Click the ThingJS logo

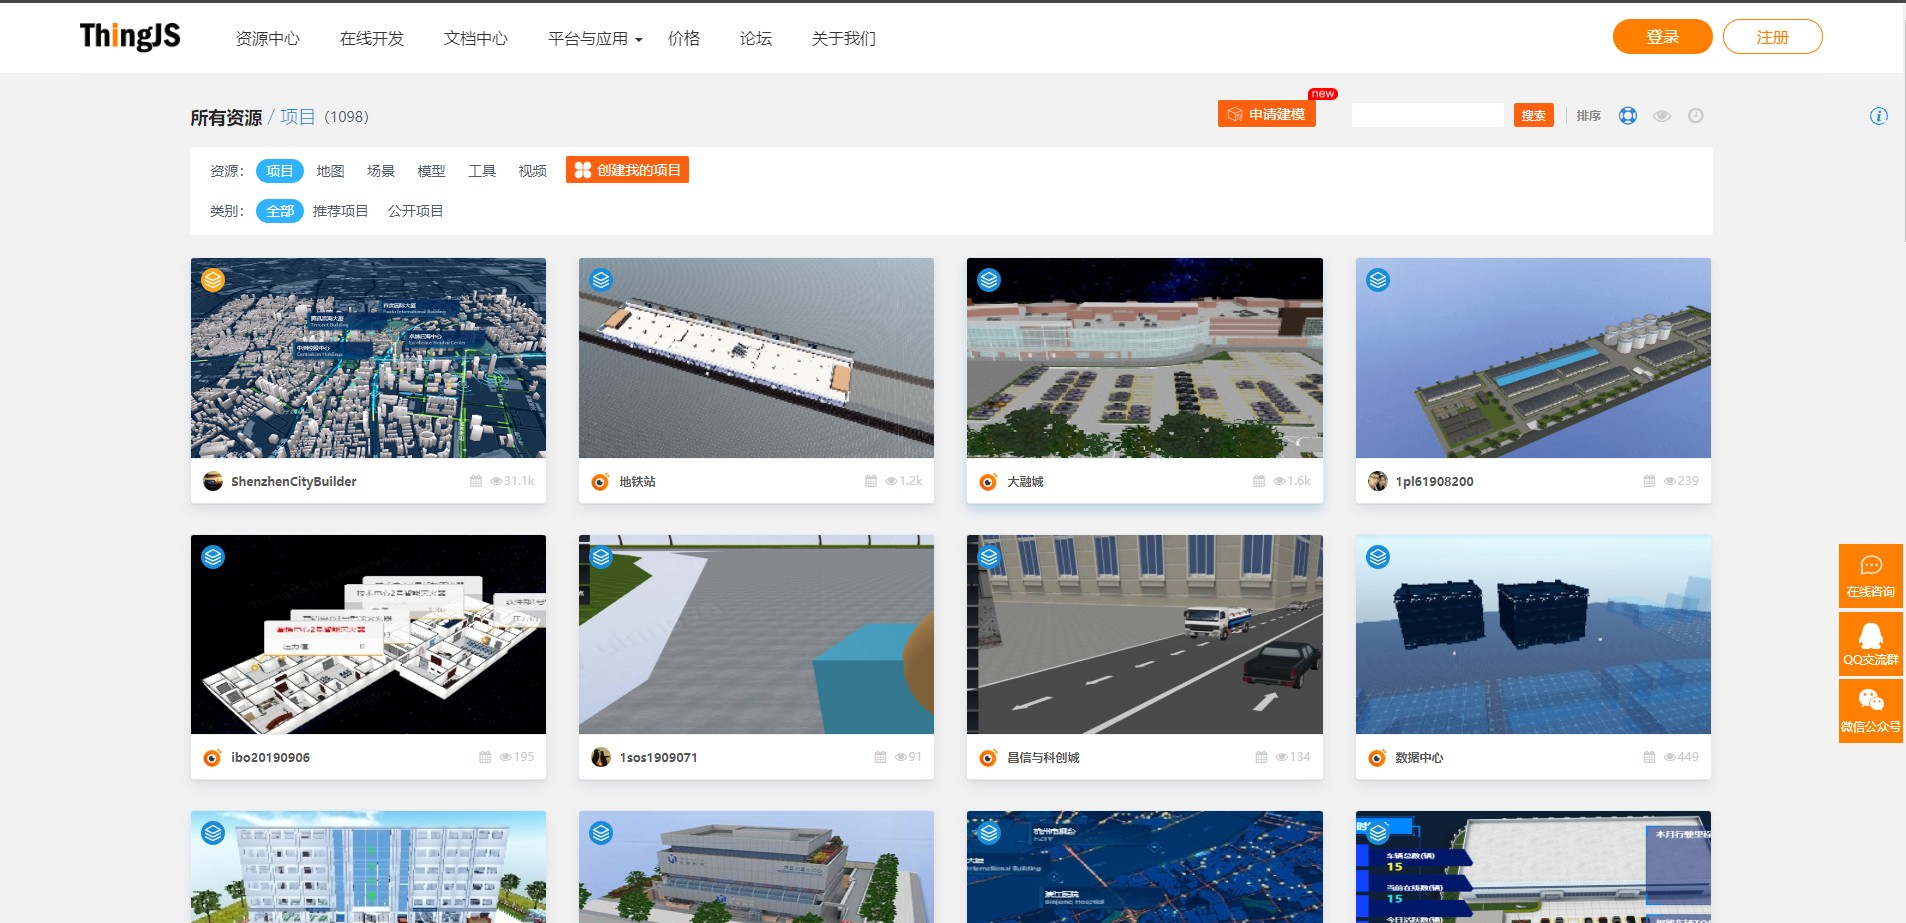click(x=130, y=37)
